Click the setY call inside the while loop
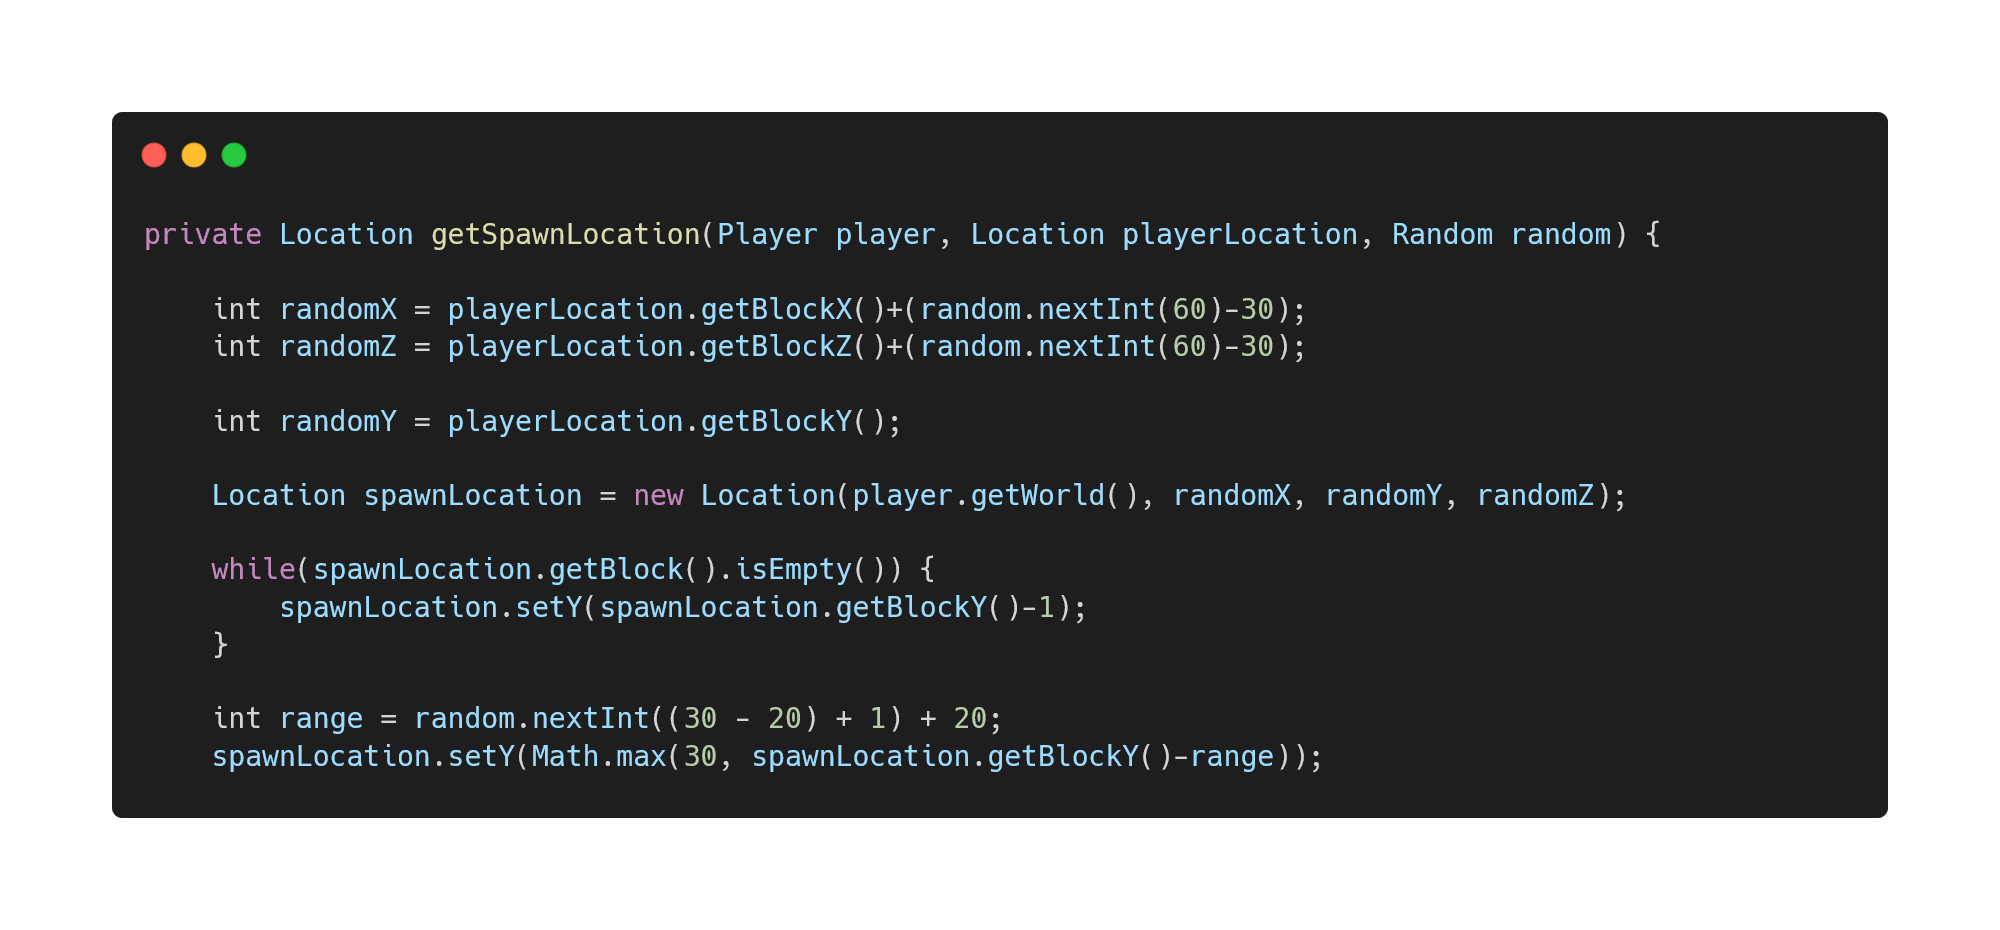Viewport: 2000px width, 930px height. coord(548,608)
